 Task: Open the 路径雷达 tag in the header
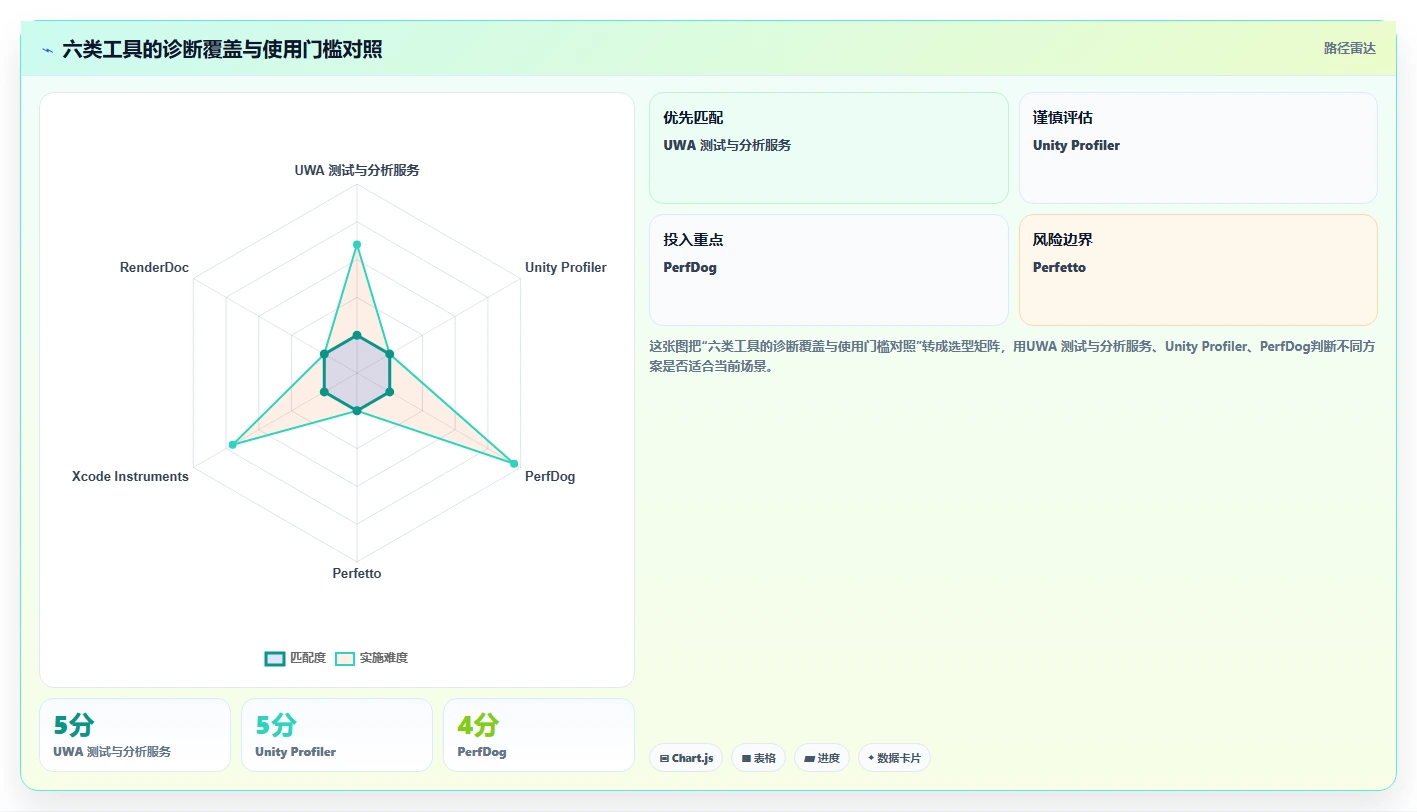pyautogui.click(x=1349, y=48)
